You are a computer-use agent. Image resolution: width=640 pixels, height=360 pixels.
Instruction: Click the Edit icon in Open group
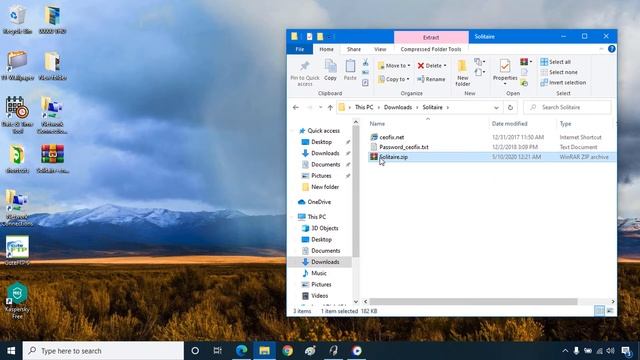[524, 73]
